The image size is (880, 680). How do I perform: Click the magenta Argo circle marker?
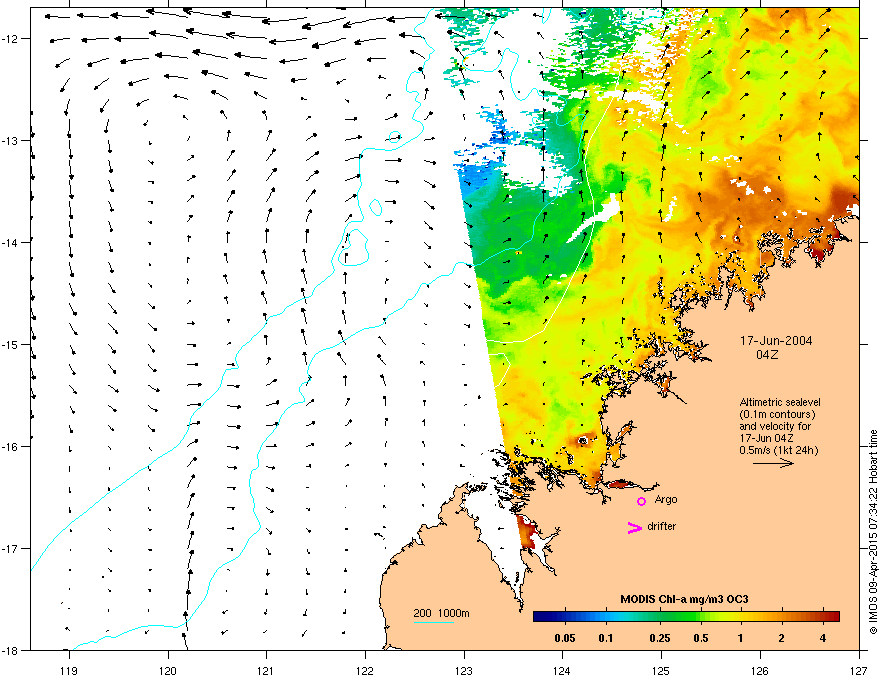(x=641, y=501)
